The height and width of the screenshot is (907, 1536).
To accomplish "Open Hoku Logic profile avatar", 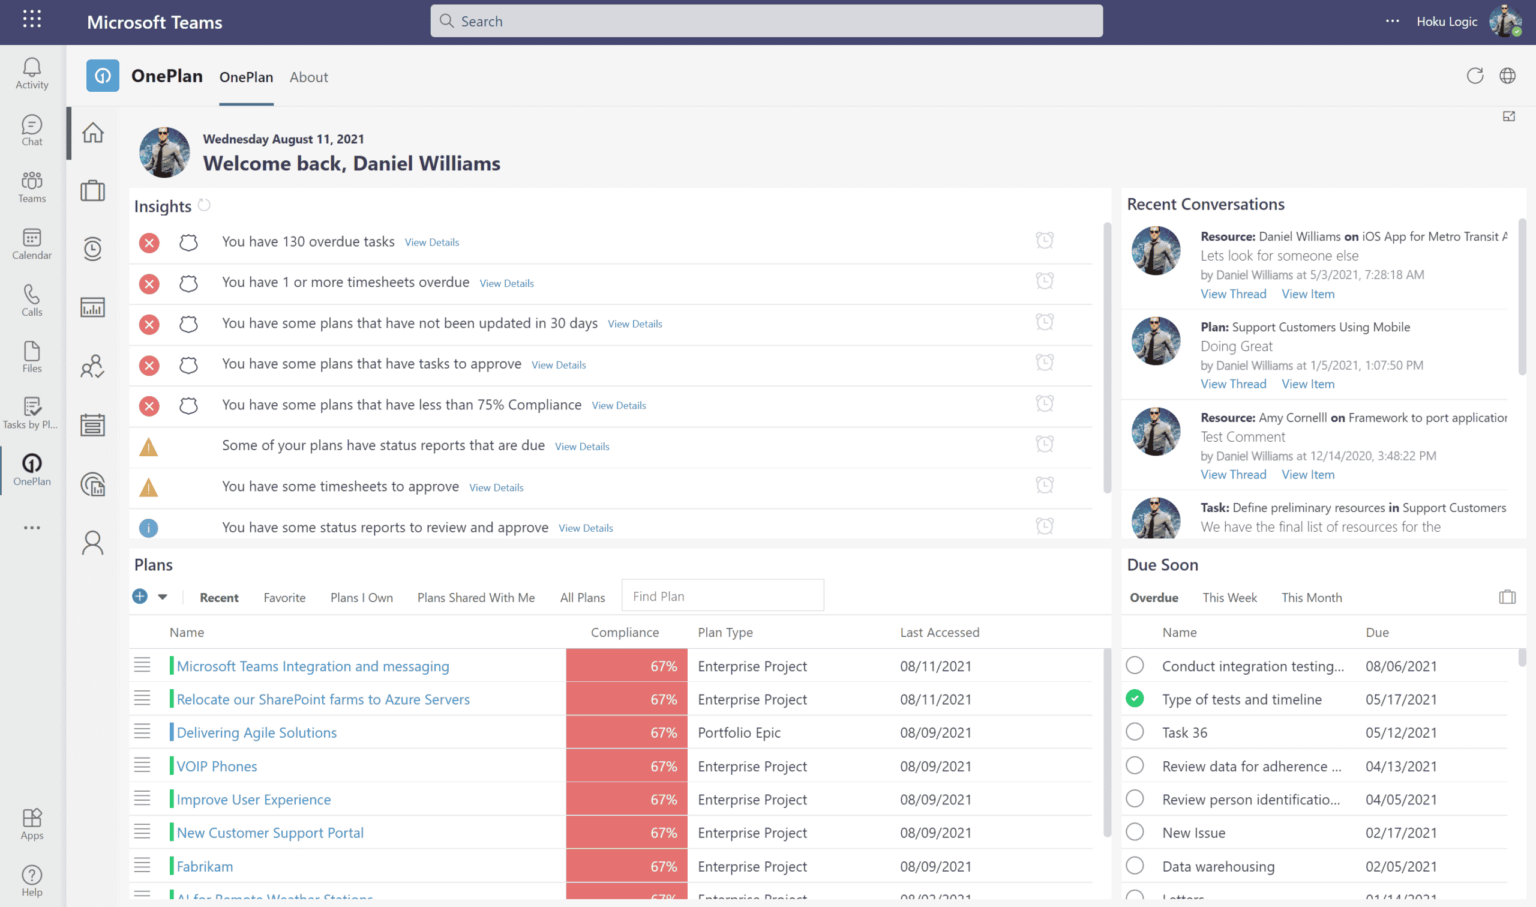I will pos(1505,21).
